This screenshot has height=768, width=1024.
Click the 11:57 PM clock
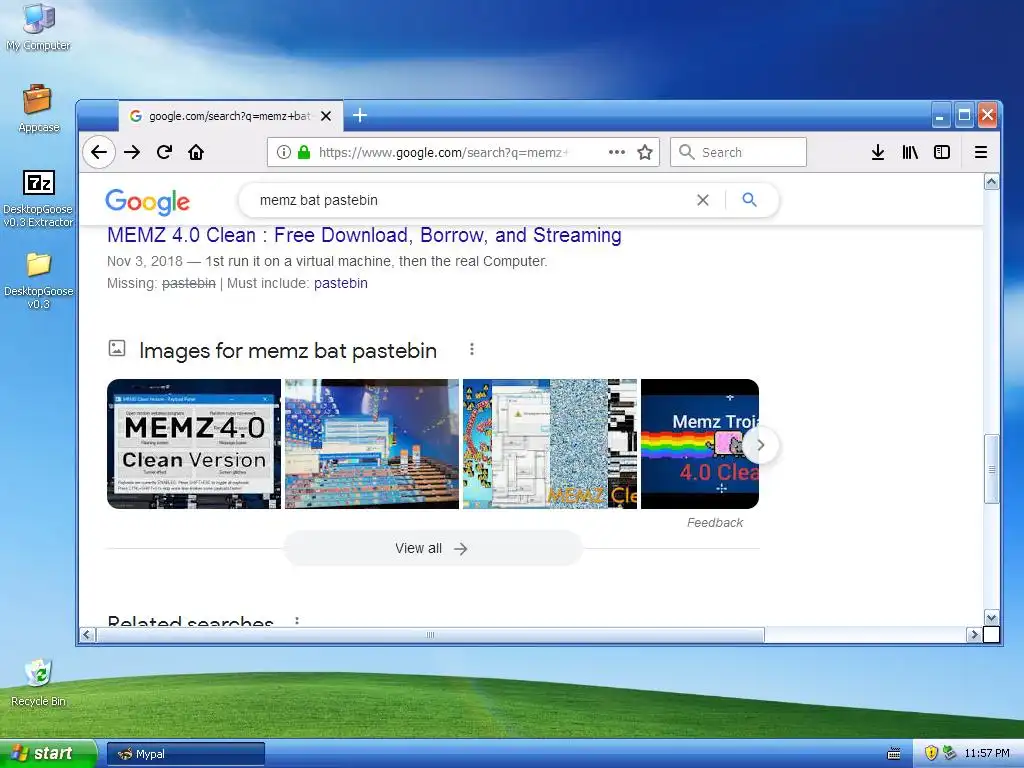987,754
